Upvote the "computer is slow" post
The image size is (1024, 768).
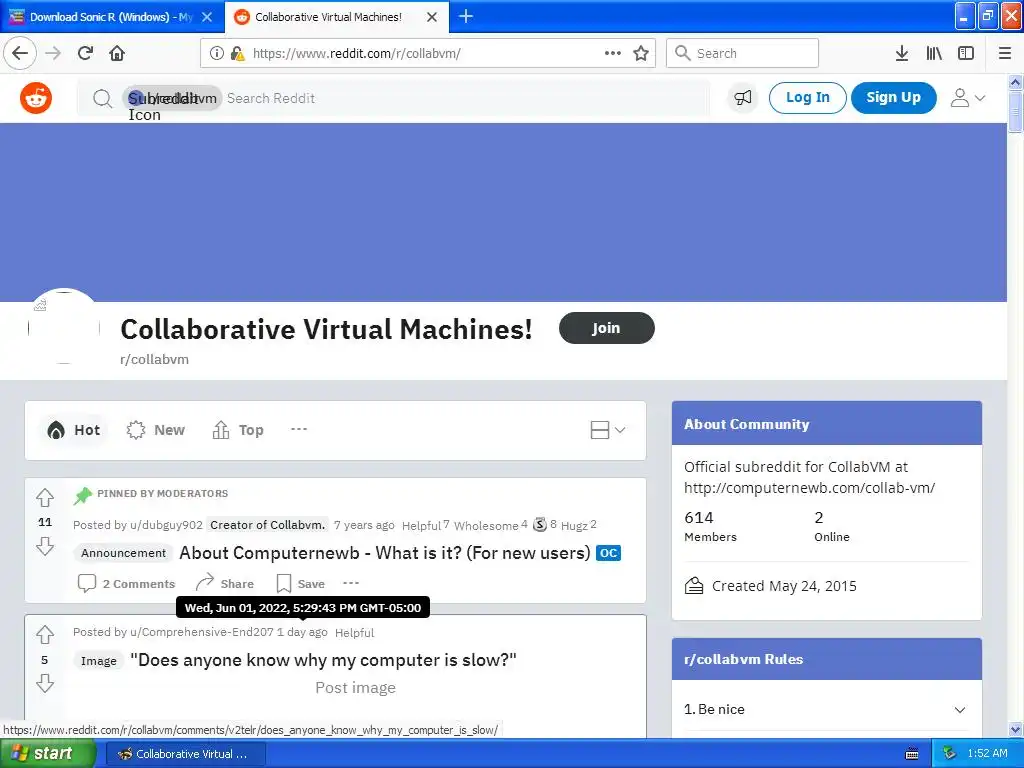tap(44, 635)
